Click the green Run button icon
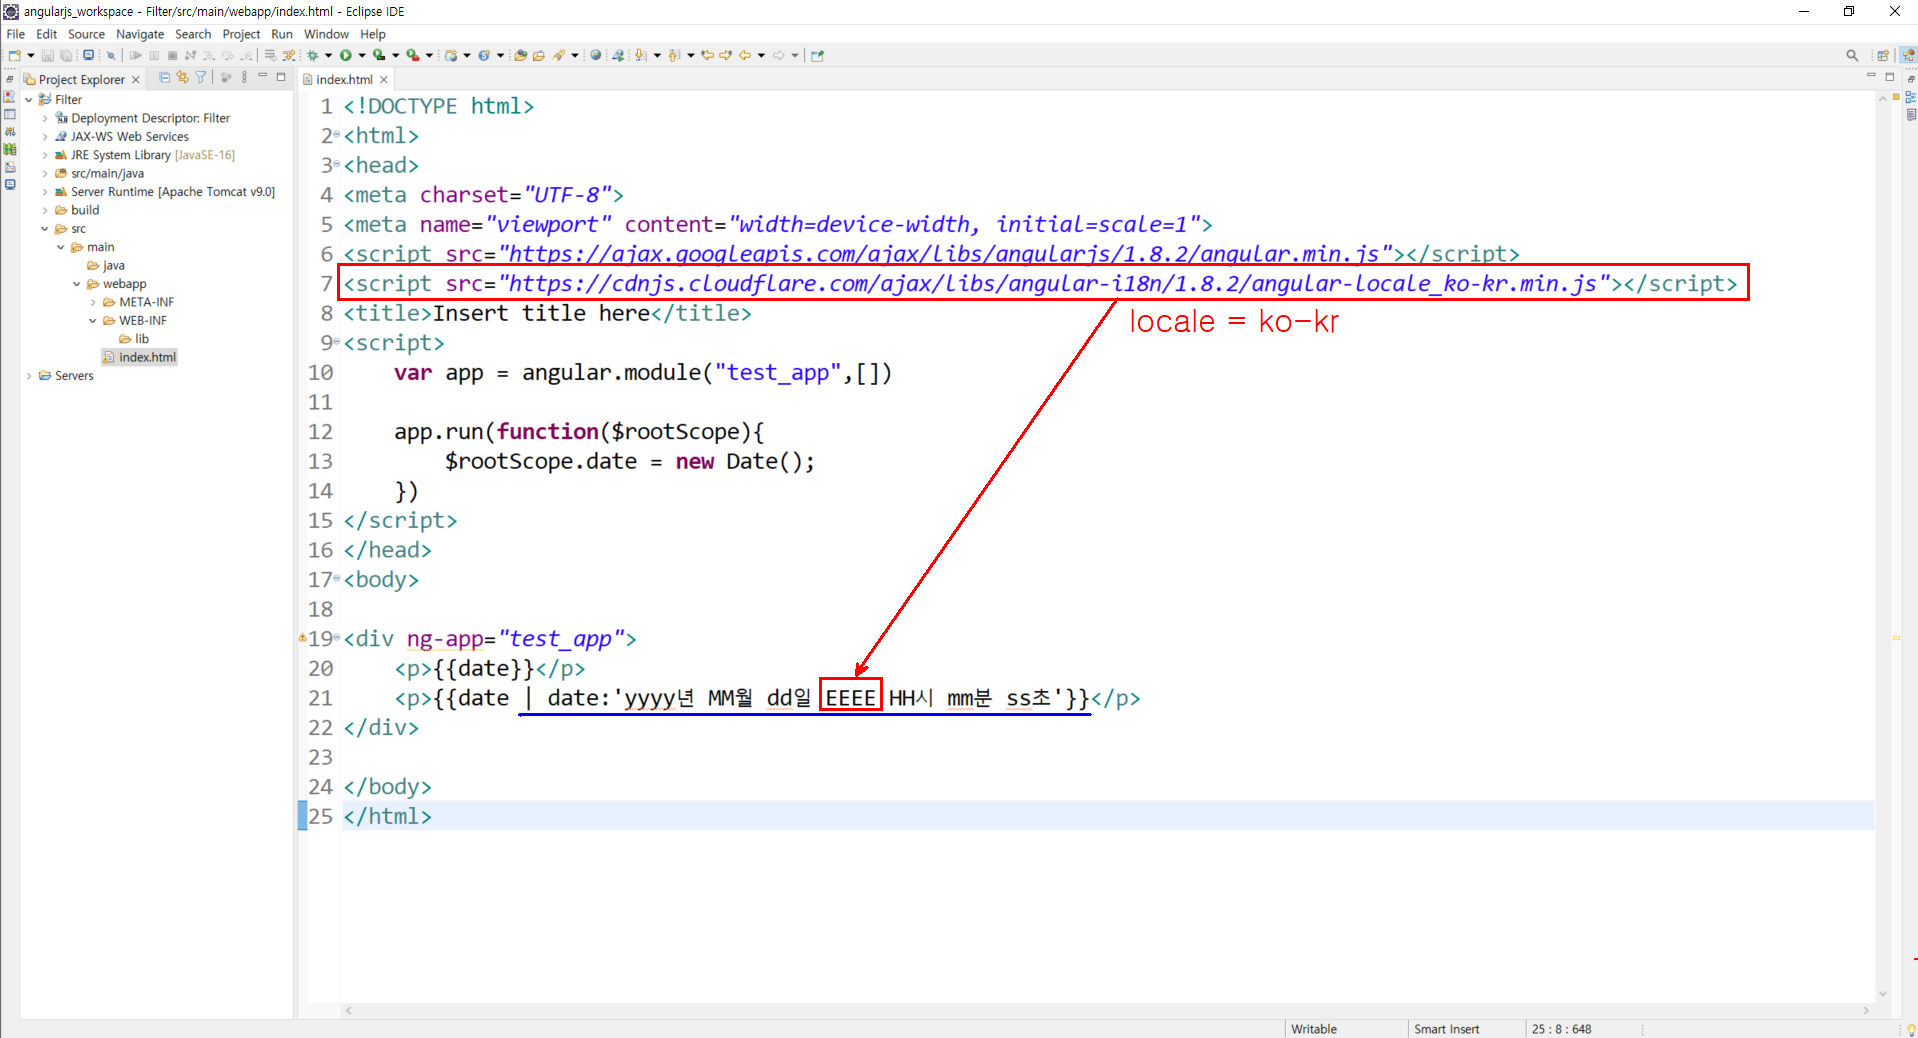The image size is (1918, 1038). click(346, 56)
